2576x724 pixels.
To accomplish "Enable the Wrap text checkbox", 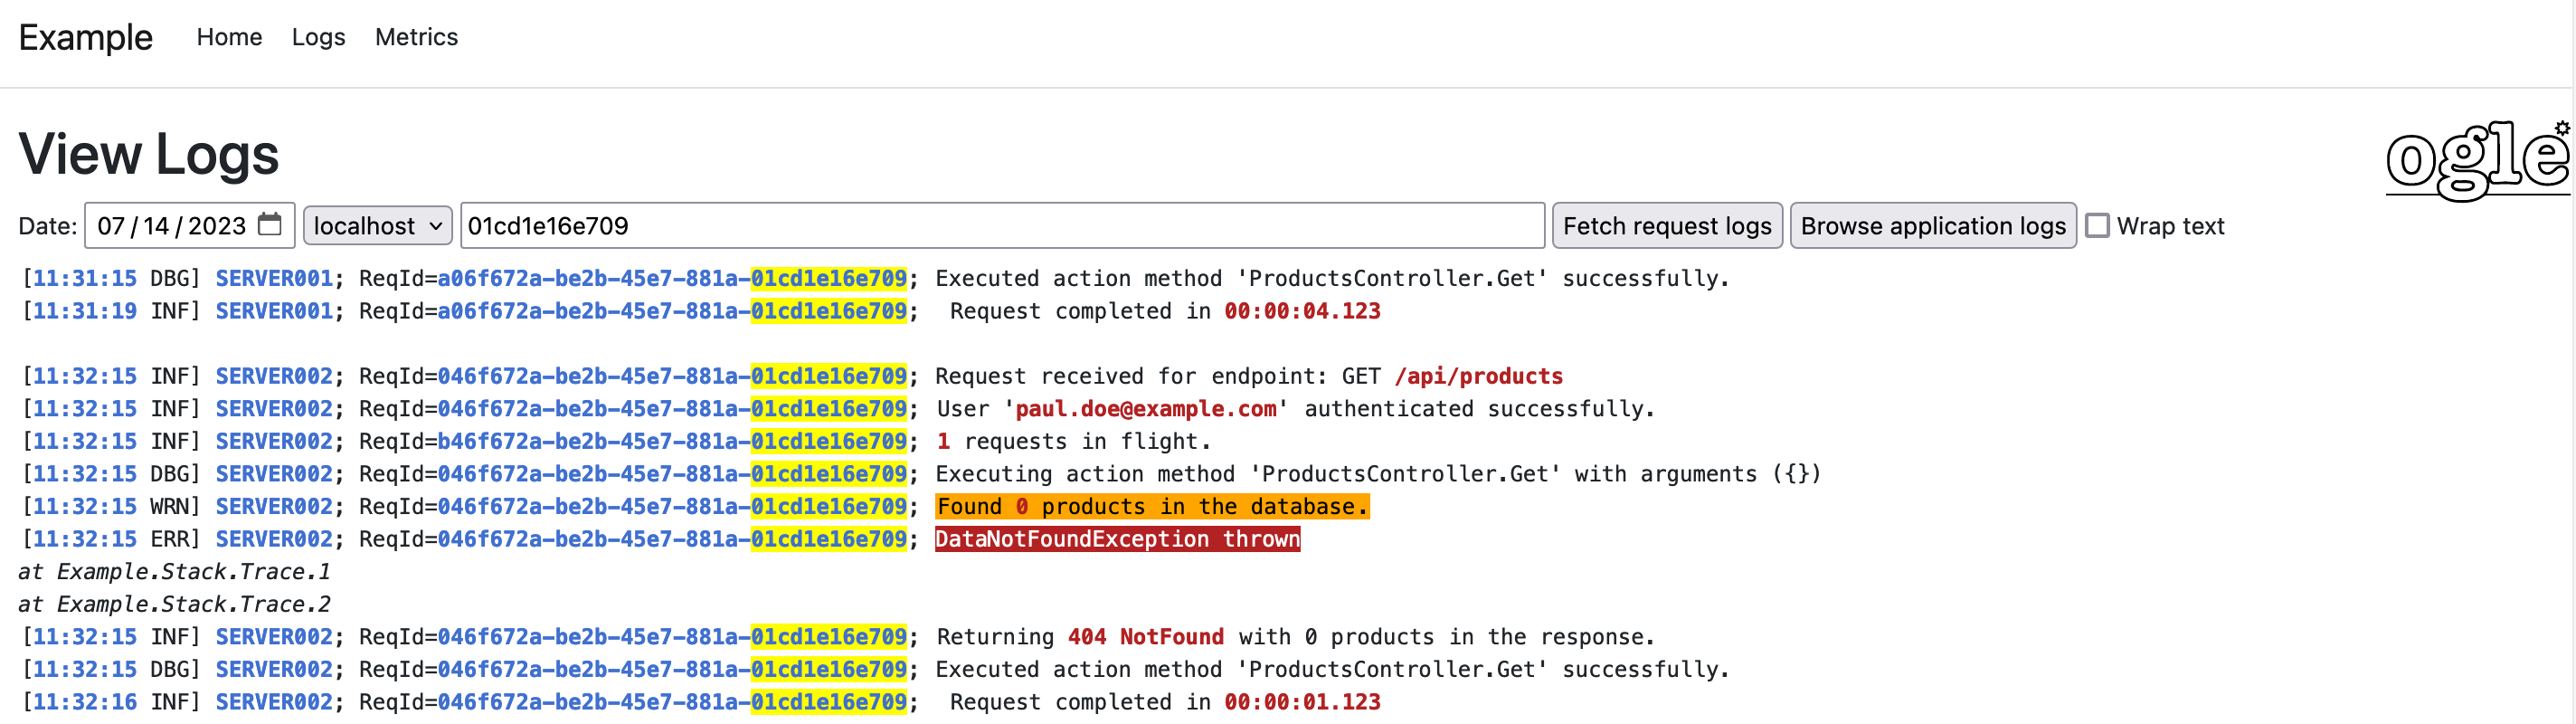I will (2098, 226).
